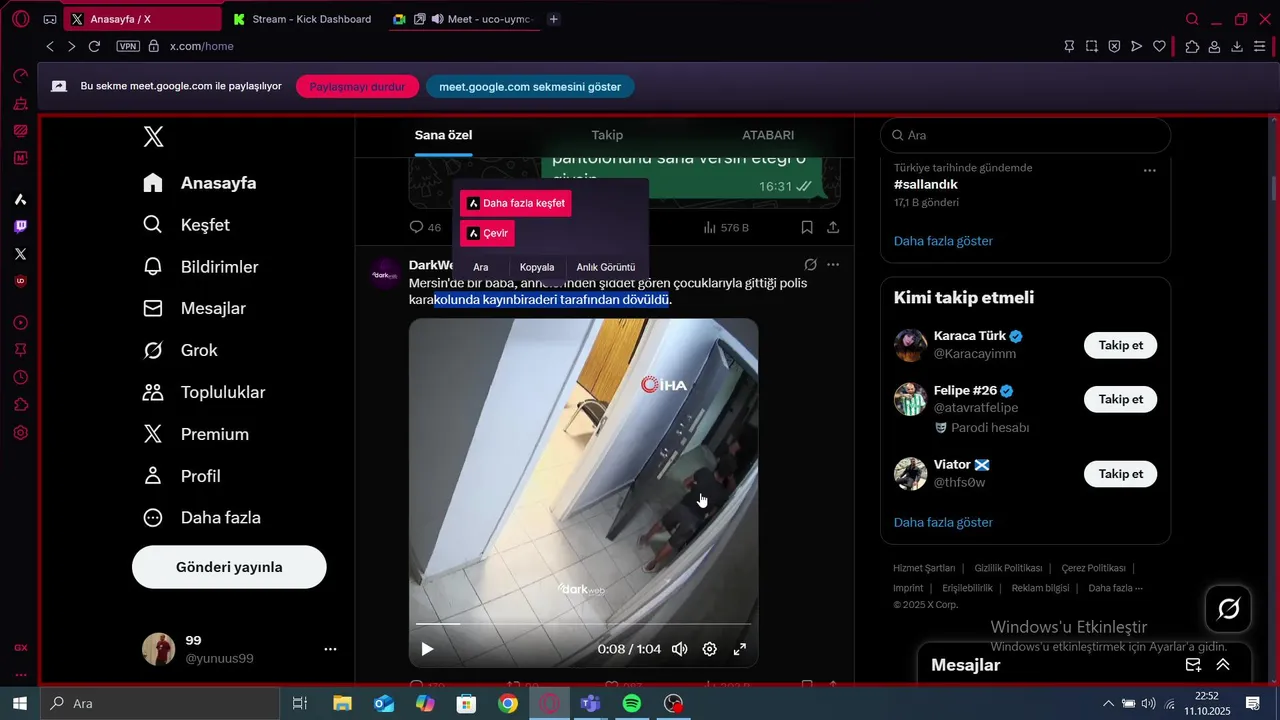The height and width of the screenshot is (720, 1280).
Task: Click Daha fazla keşfet in popup
Action: (516, 203)
